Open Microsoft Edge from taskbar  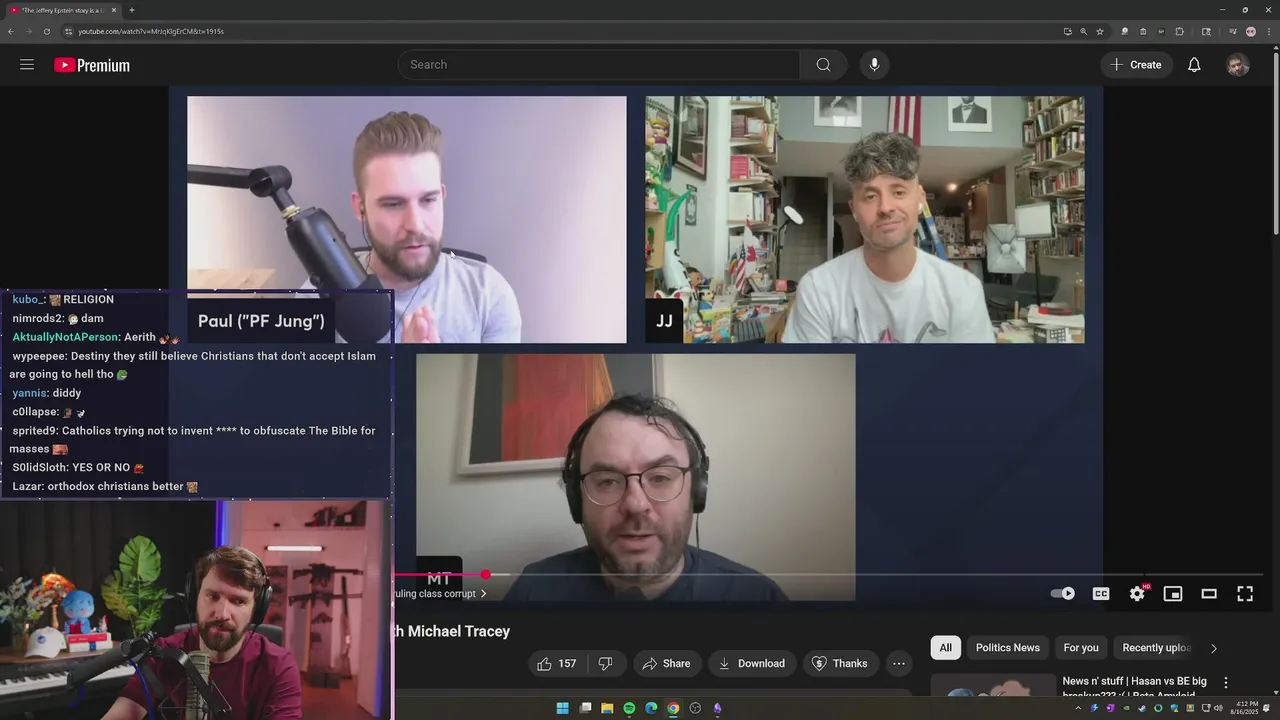coord(651,708)
